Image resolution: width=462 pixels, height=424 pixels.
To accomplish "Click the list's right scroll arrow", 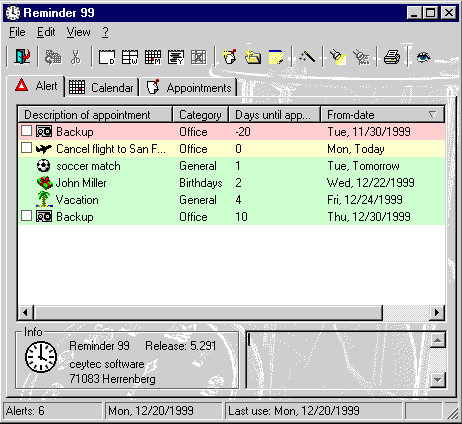I will (x=437, y=313).
